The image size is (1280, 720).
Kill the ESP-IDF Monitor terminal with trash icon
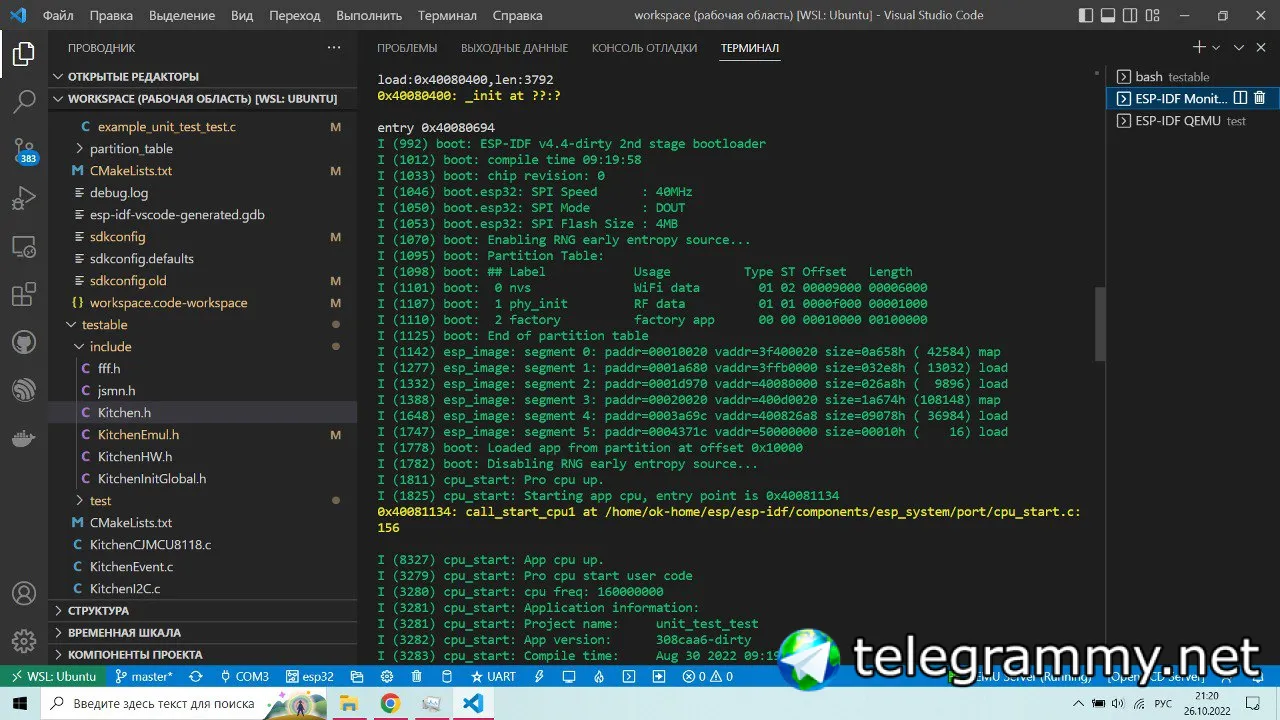click(x=1260, y=98)
